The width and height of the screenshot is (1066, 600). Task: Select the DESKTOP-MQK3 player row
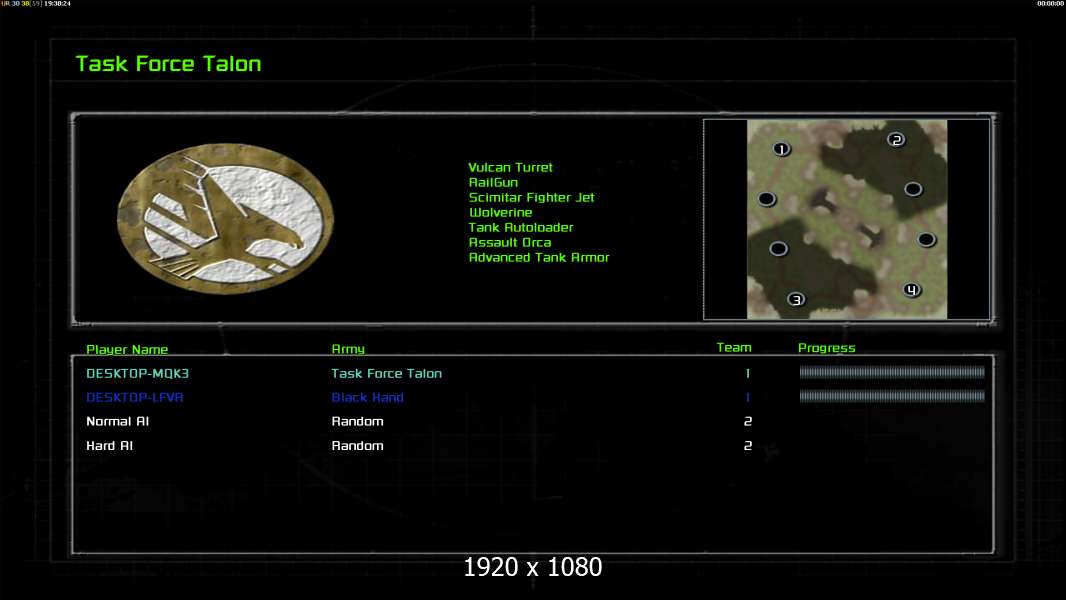pyautogui.click(x=534, y=373)
